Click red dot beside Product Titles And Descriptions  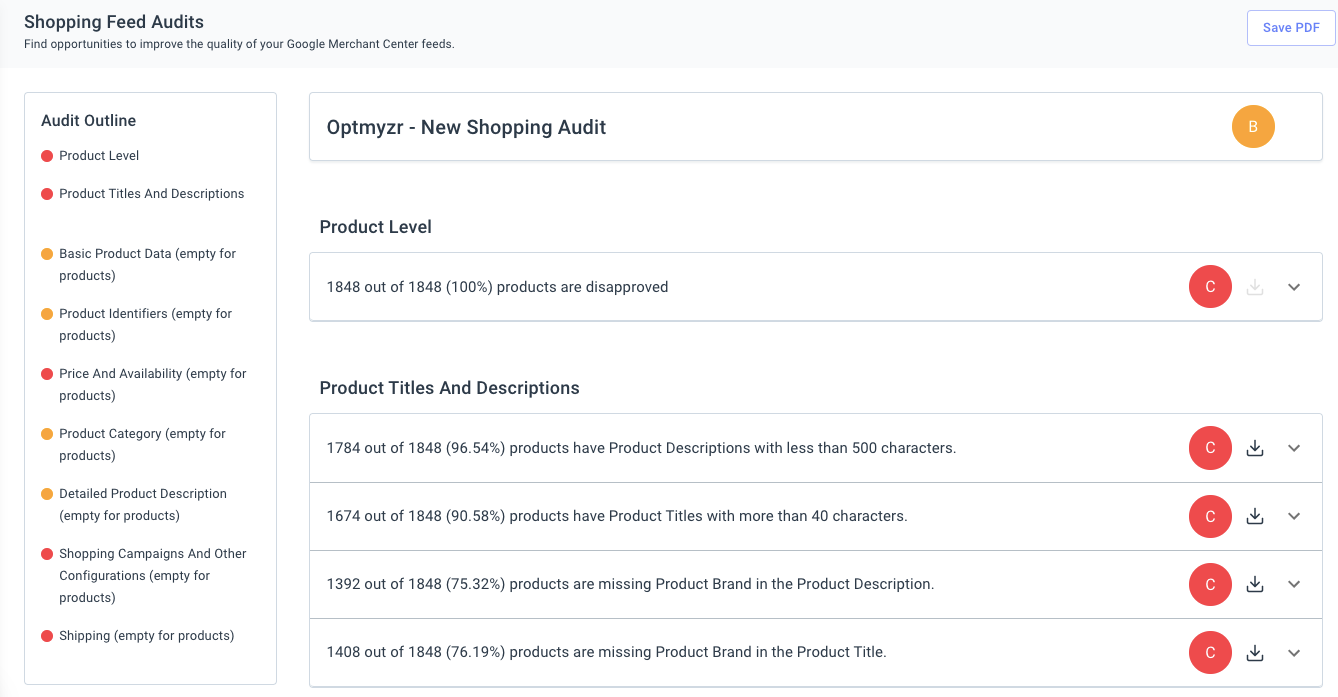tap(47, 194)
